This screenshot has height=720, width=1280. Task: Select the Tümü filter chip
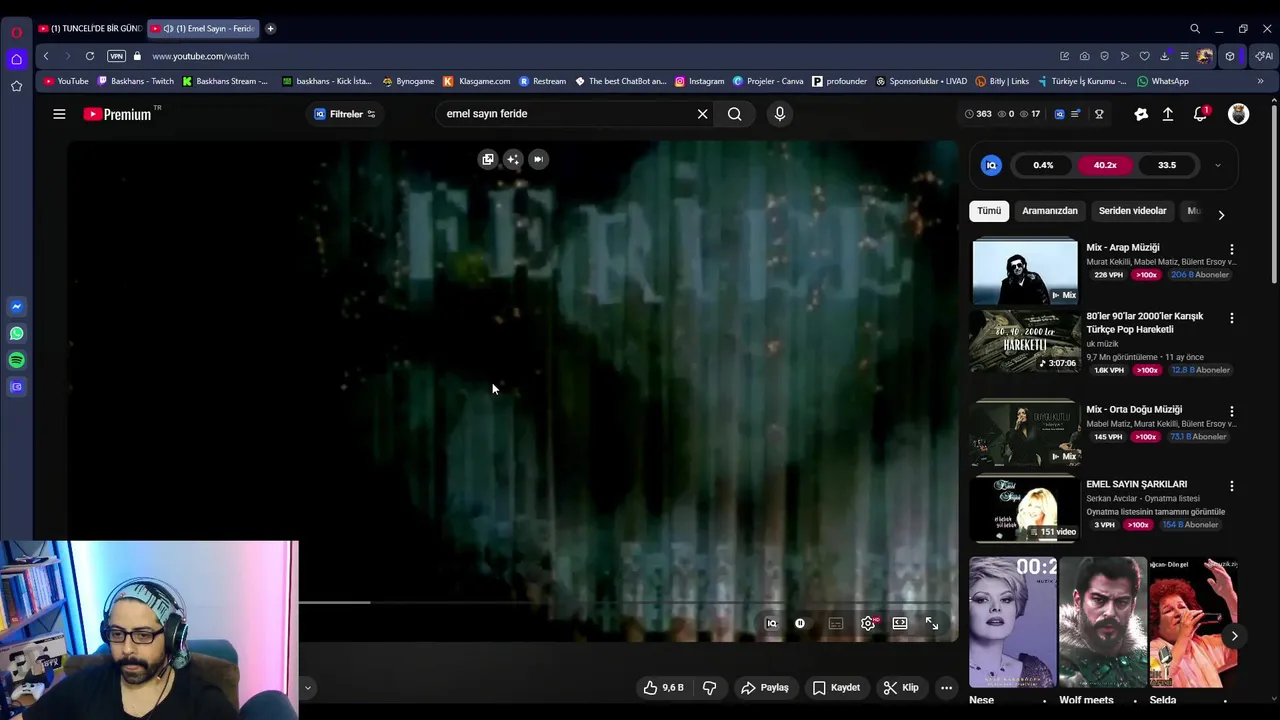(989, 211)
